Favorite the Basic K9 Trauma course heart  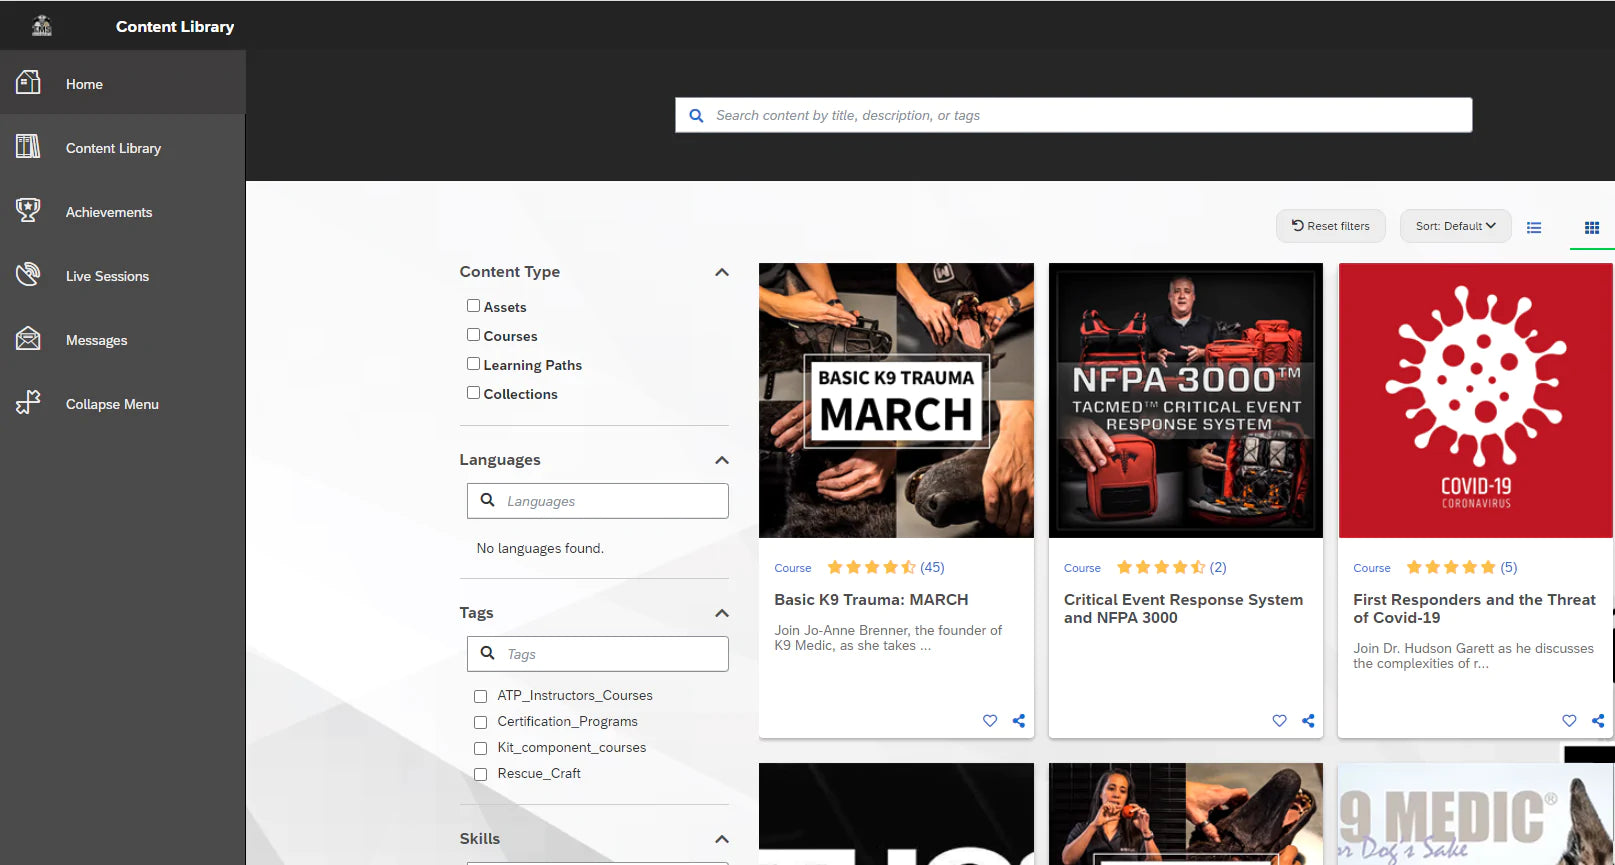pyautogui.click(x=989, y=721)
